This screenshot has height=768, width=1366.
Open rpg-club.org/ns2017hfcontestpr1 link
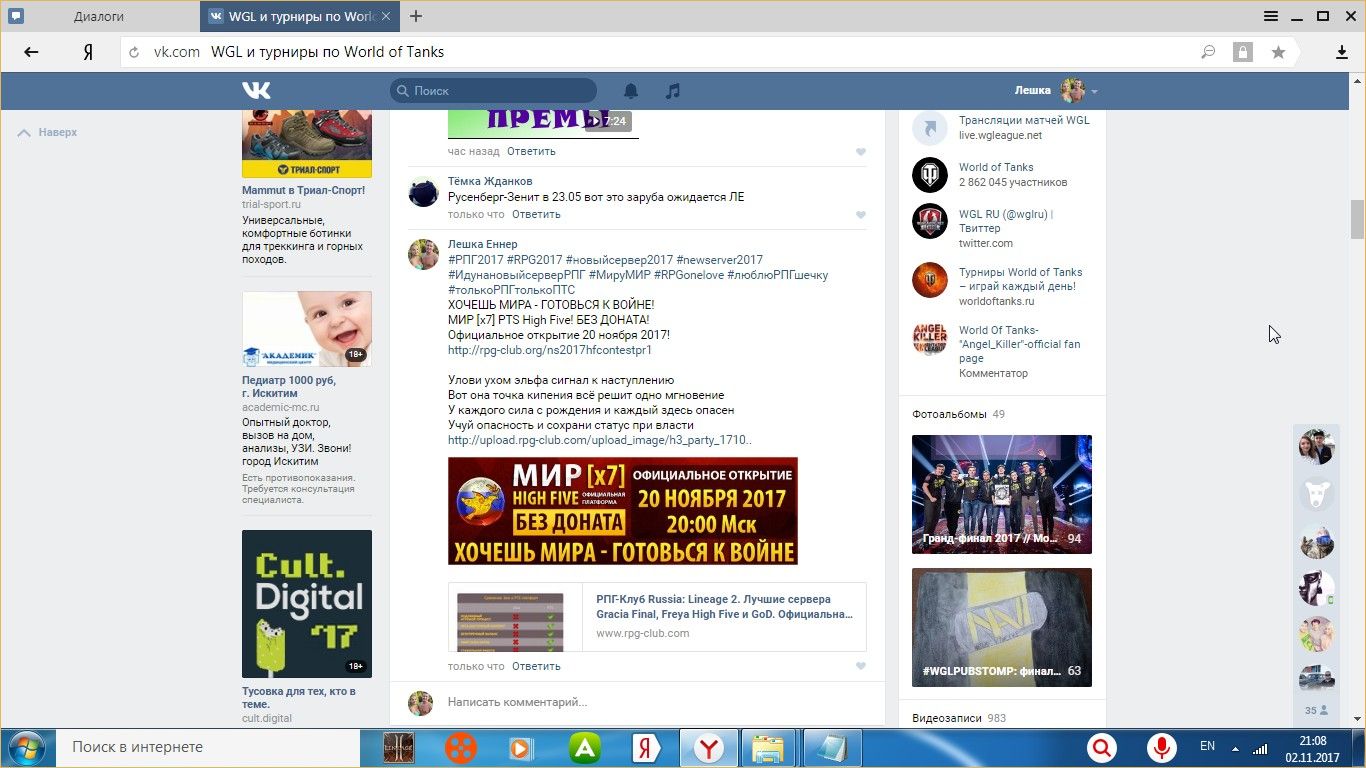(550, 350)
